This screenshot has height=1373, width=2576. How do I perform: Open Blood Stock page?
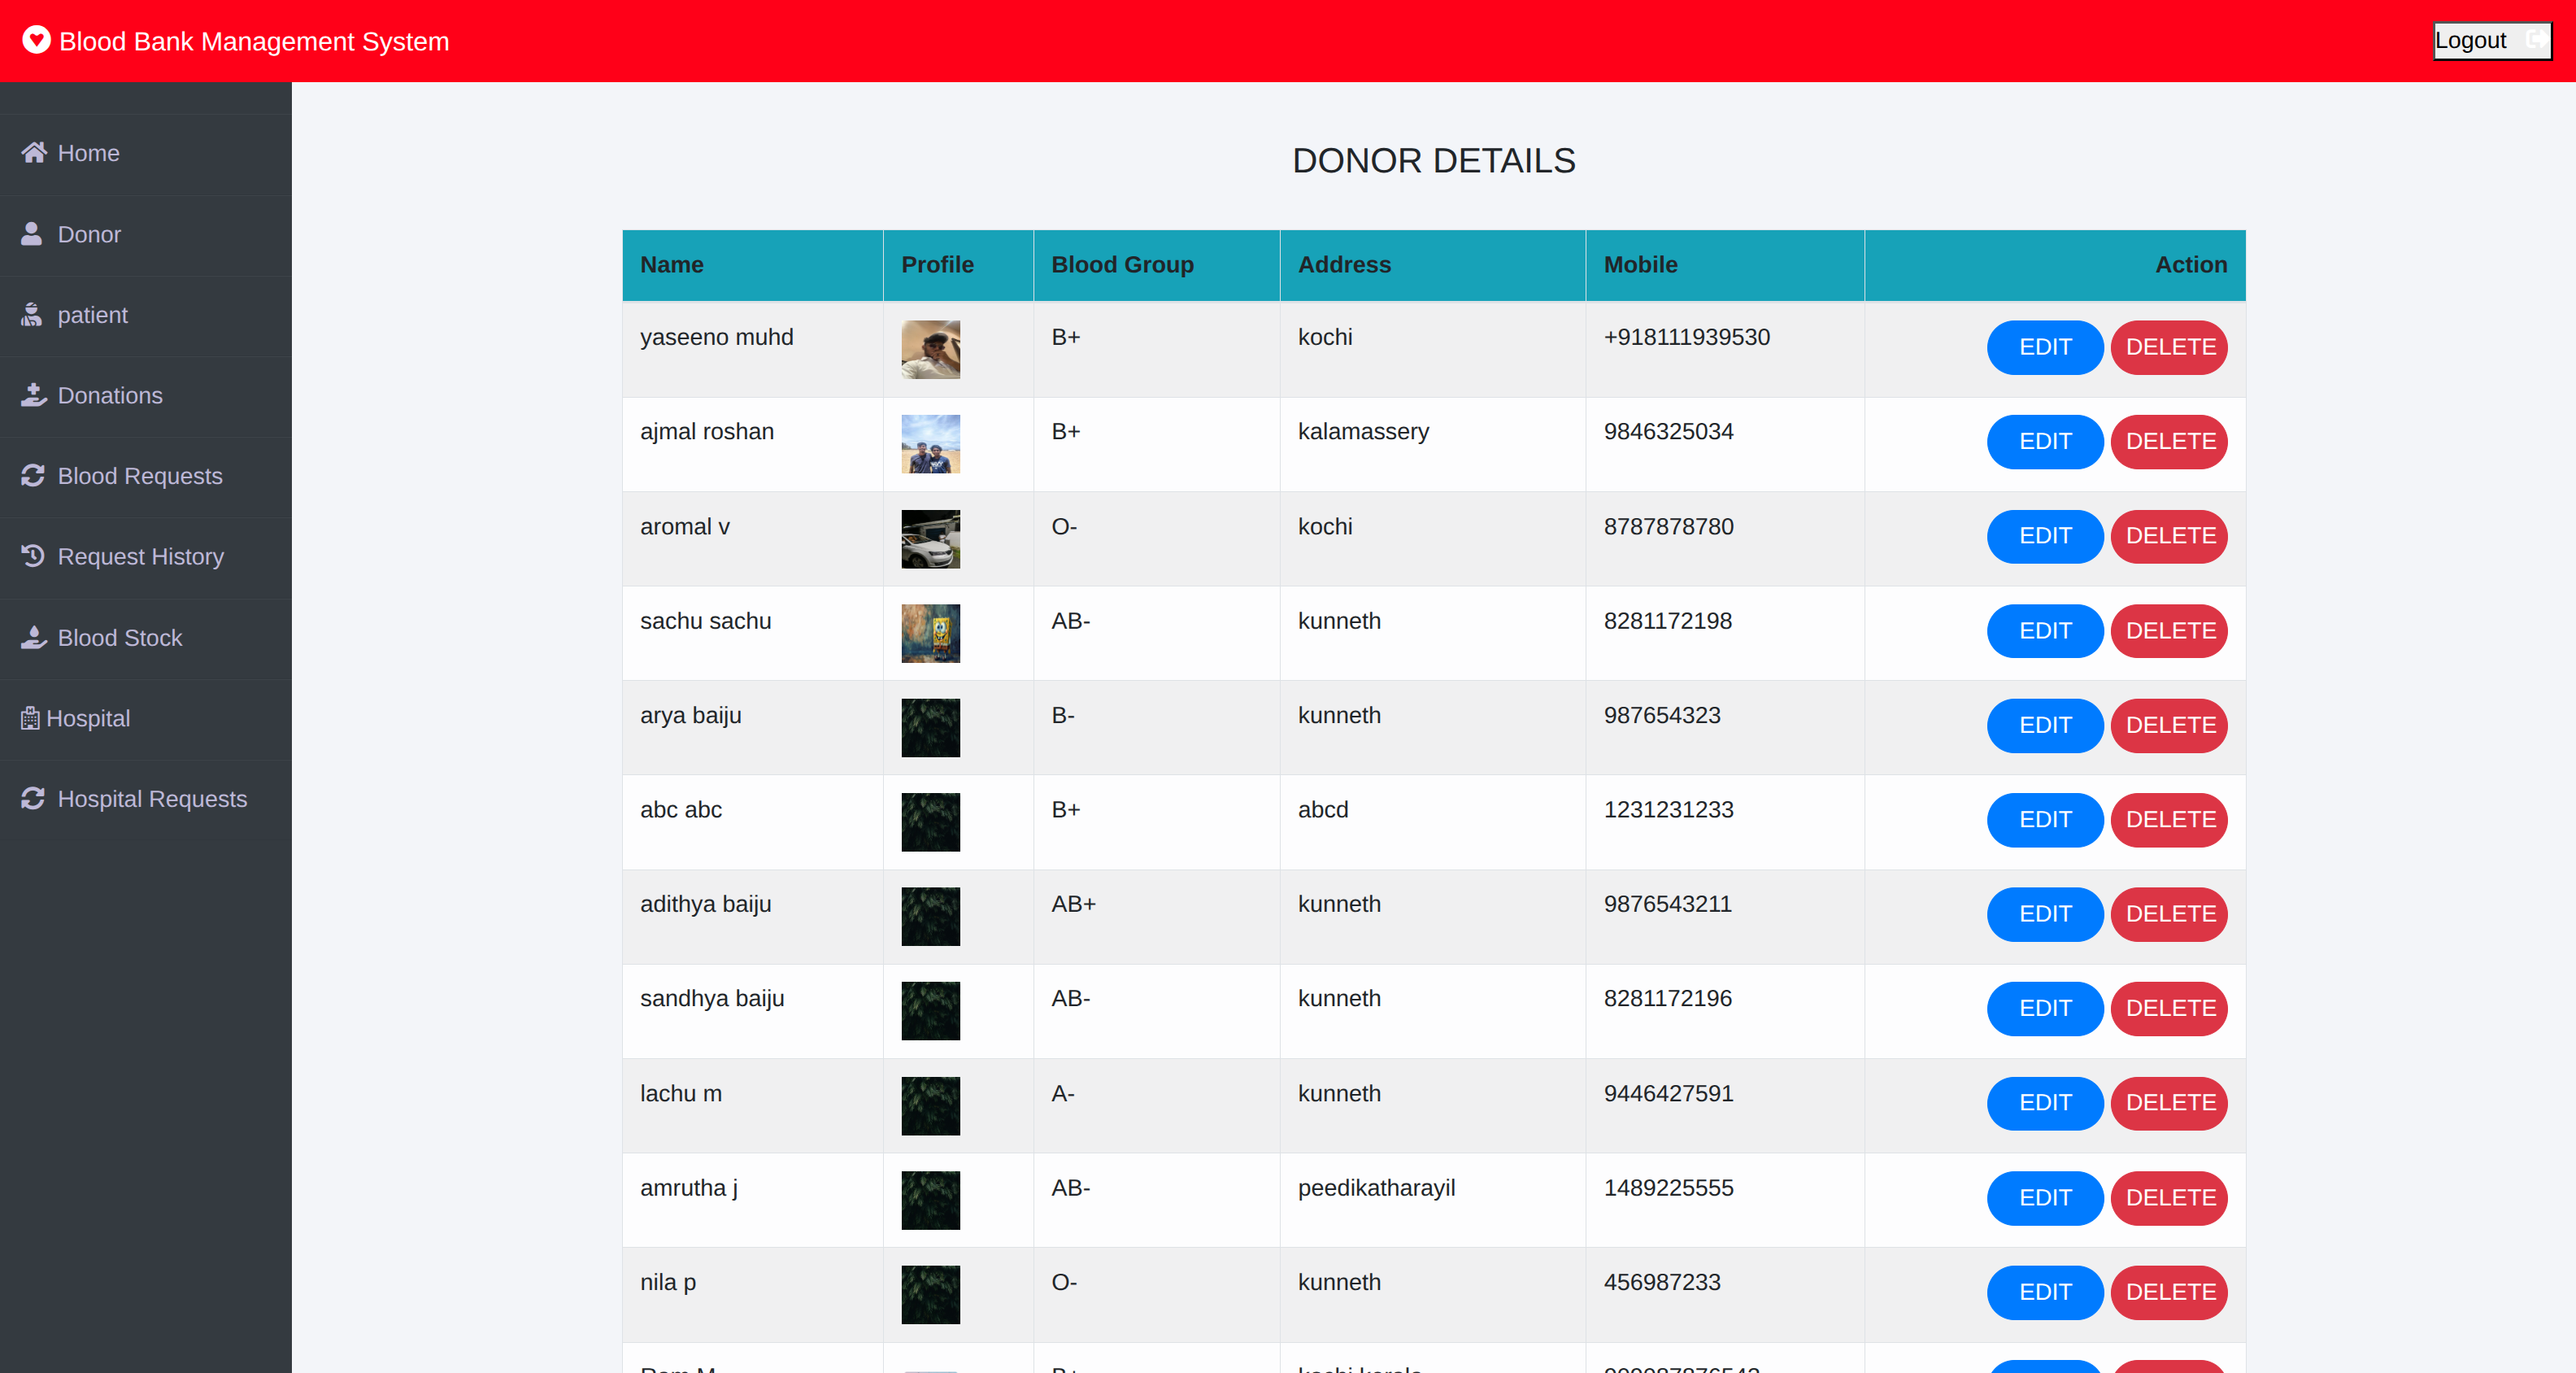pyautogui.click(x=146, y=638)
